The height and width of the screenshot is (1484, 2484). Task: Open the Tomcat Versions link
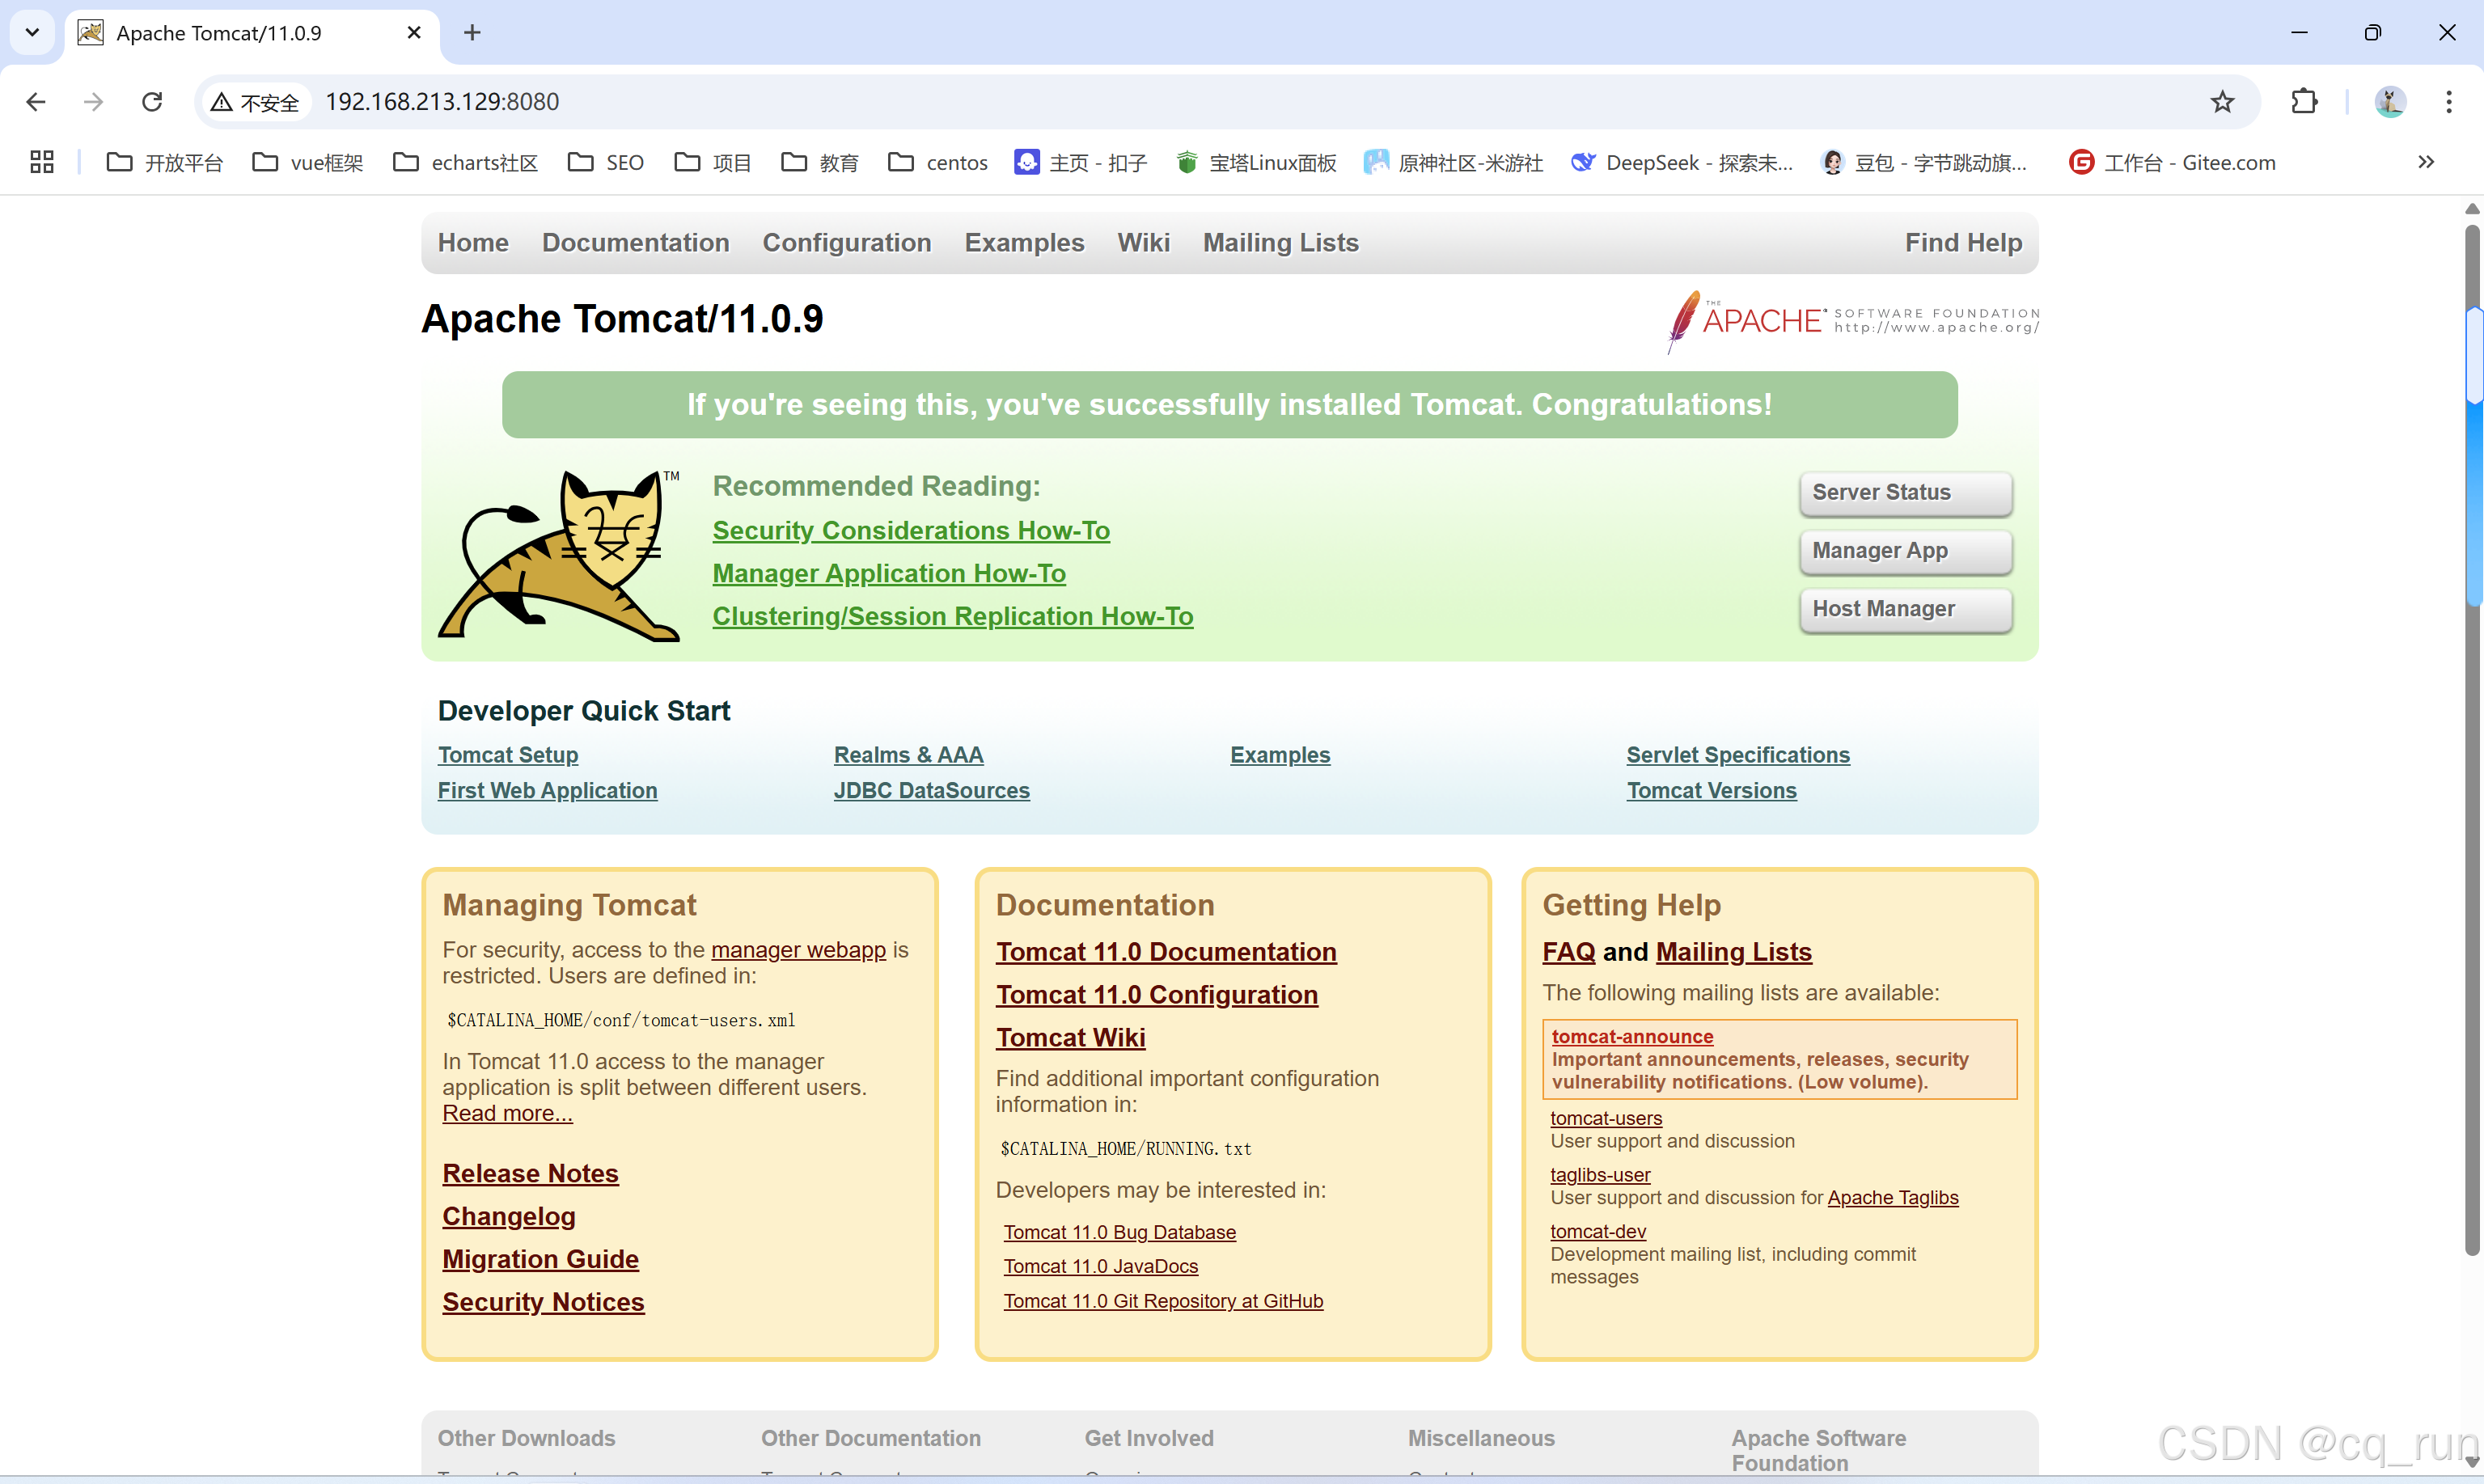[x=1711, y=790]
